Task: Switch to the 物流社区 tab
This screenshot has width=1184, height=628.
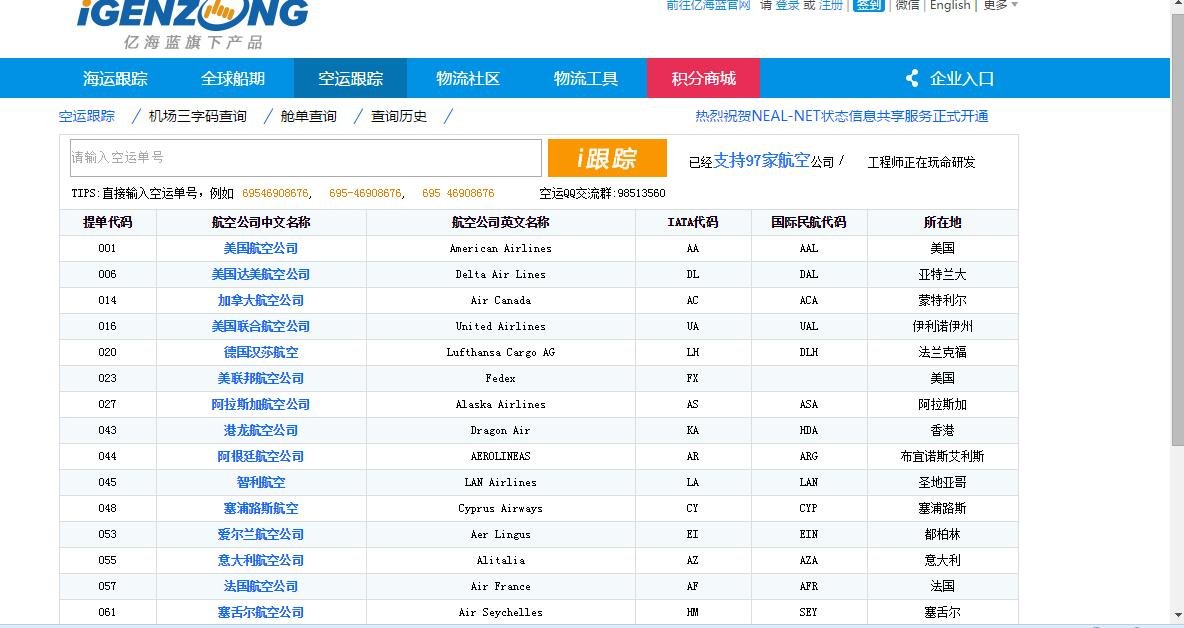Action: point(468,77)
